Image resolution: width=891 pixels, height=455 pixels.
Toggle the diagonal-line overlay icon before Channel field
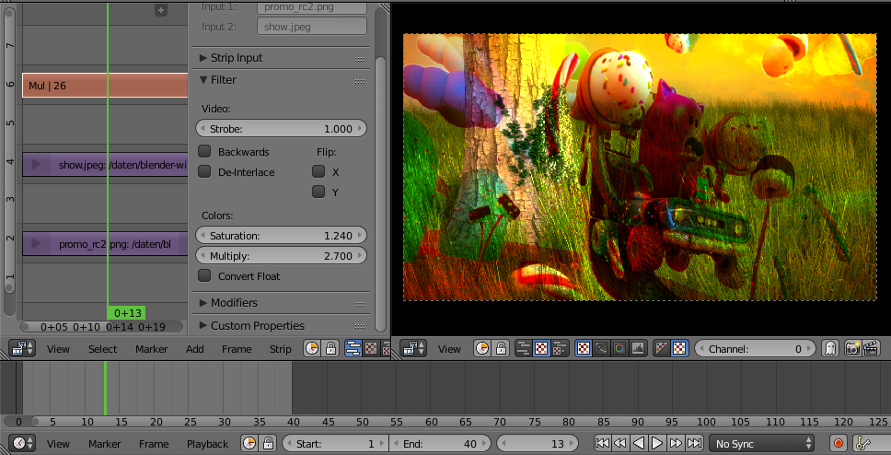click(x=661, y=349)
